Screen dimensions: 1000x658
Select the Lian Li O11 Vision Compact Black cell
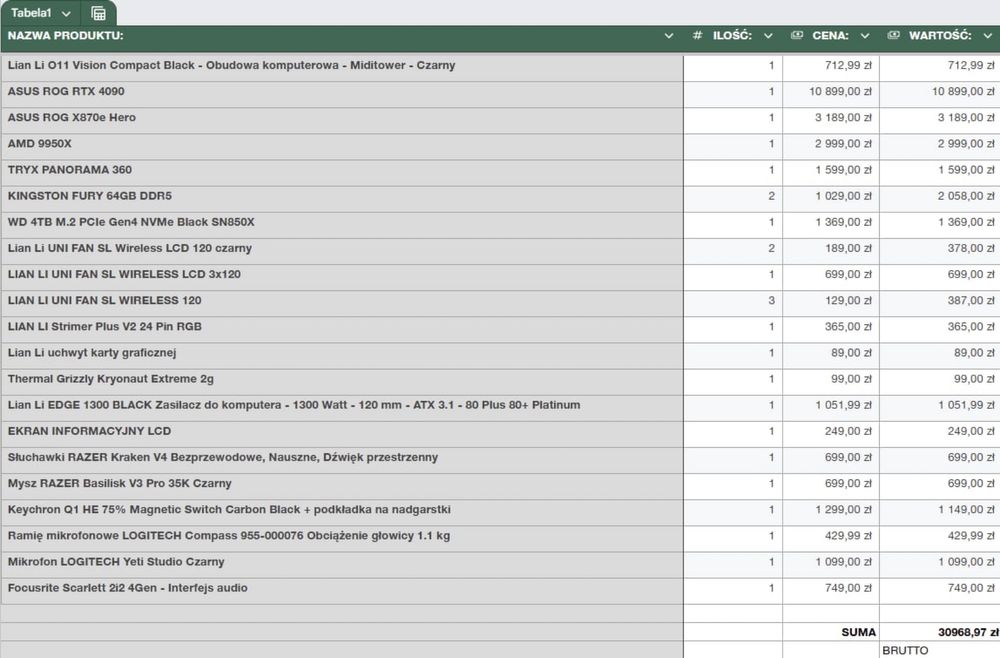tap(342, 66)
